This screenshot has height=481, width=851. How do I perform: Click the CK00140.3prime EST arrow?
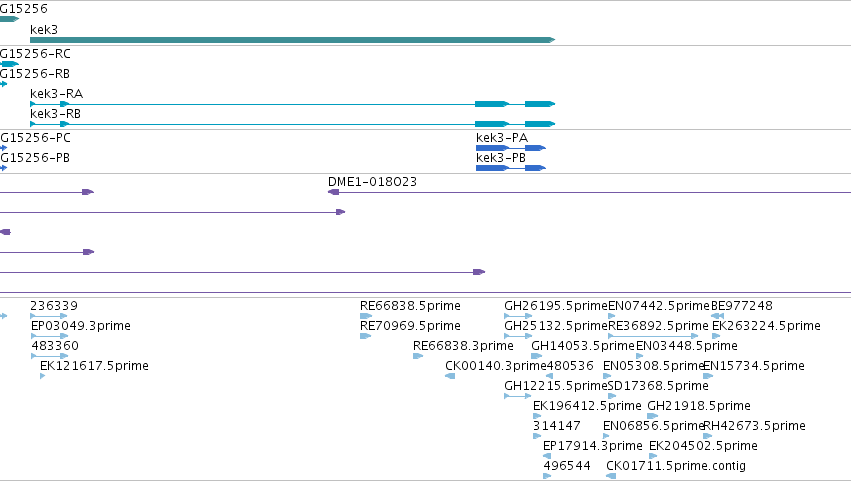pos(450,376)
